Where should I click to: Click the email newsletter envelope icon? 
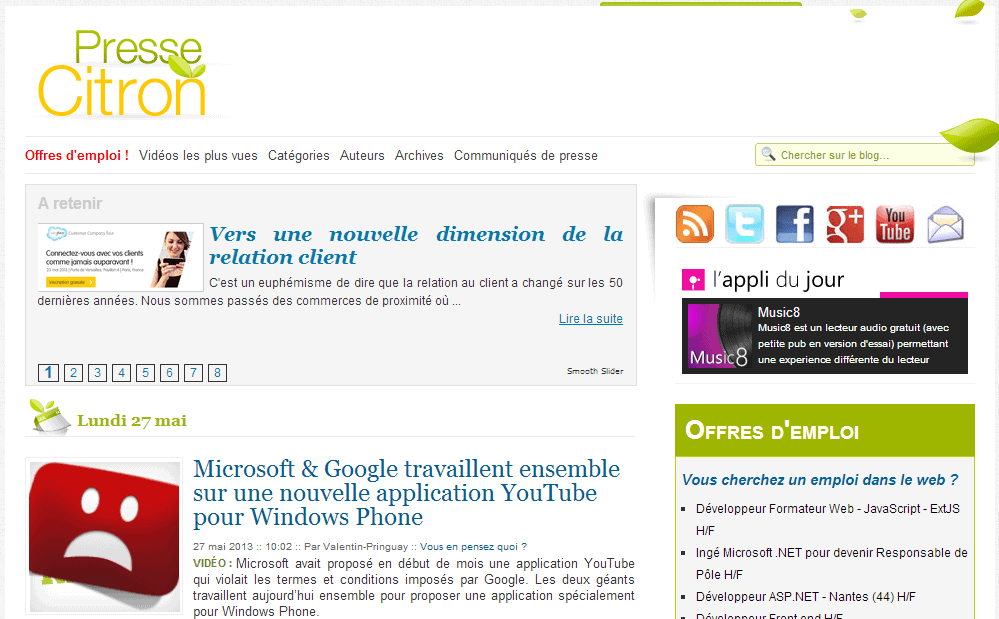pos(945,224)
